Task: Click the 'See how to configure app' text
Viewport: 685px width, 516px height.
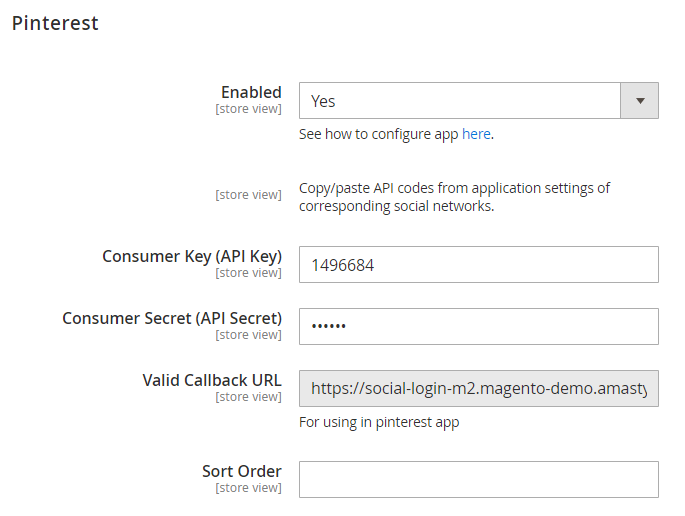Action: (x=378, y=134)
